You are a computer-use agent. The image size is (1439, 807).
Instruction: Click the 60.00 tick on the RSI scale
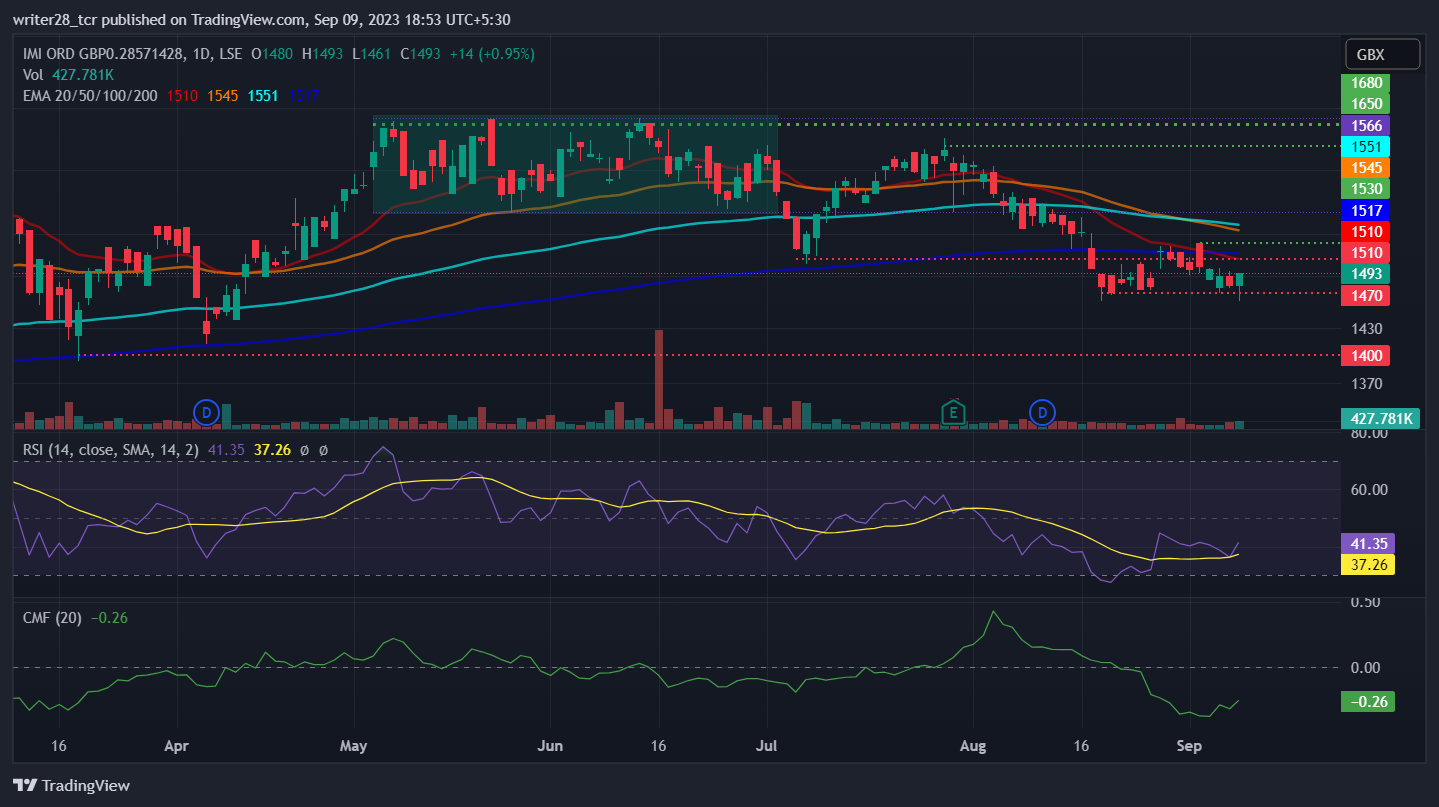click(1368, 490)
